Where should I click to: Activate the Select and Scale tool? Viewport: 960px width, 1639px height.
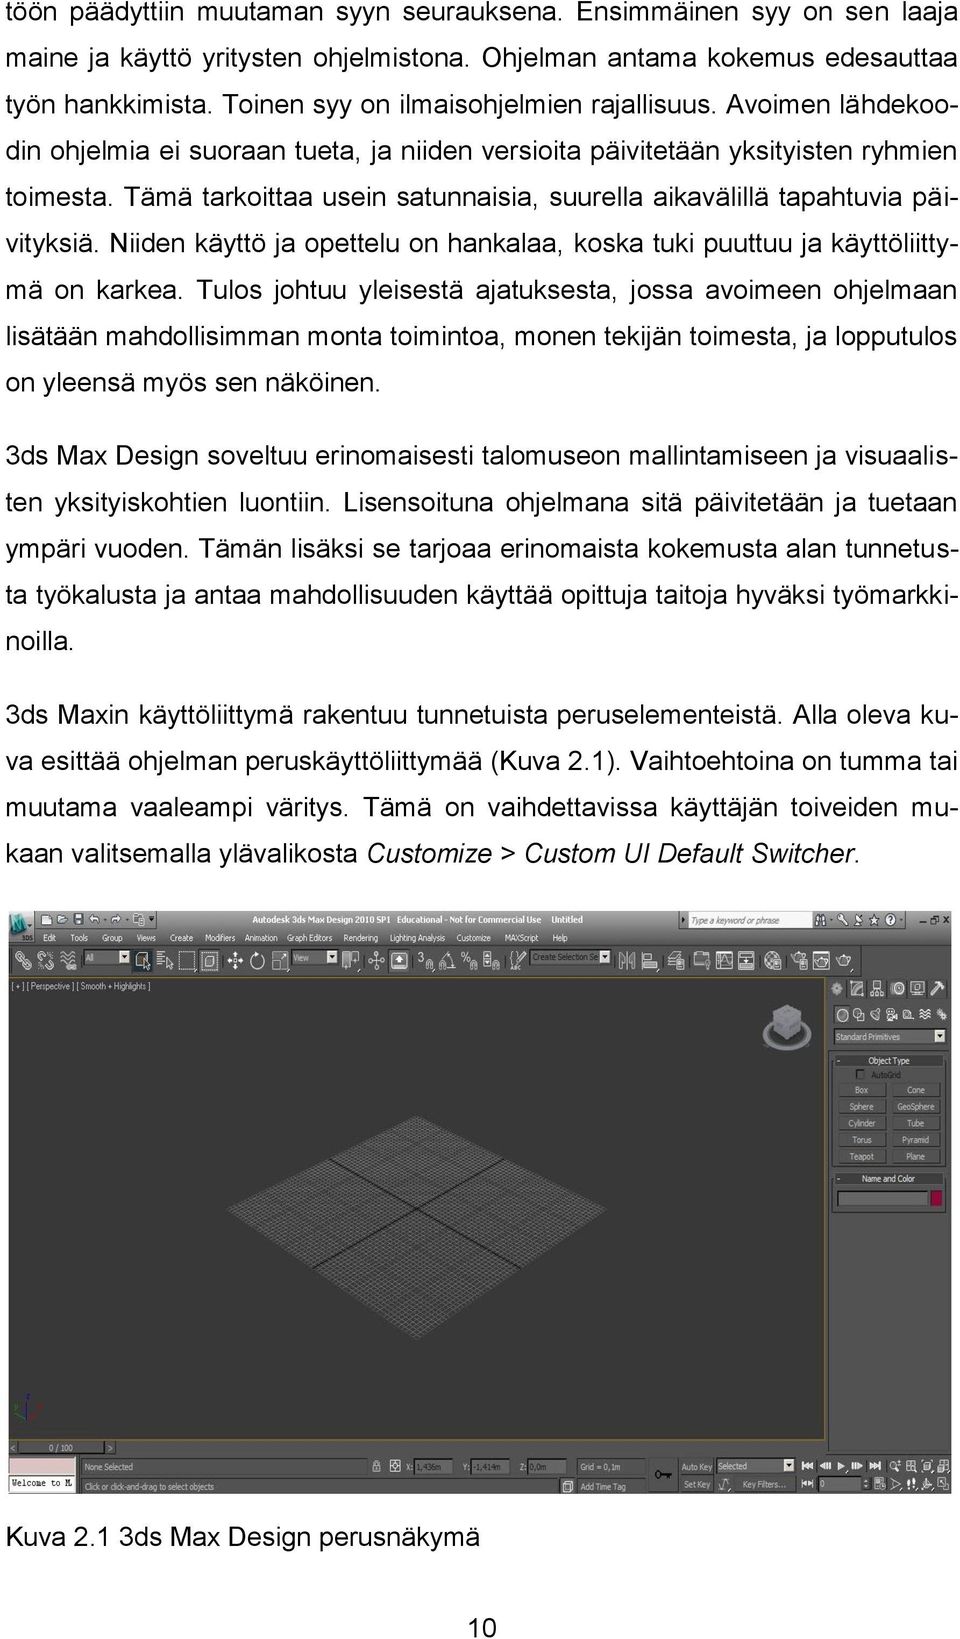[x=280, y=961]
